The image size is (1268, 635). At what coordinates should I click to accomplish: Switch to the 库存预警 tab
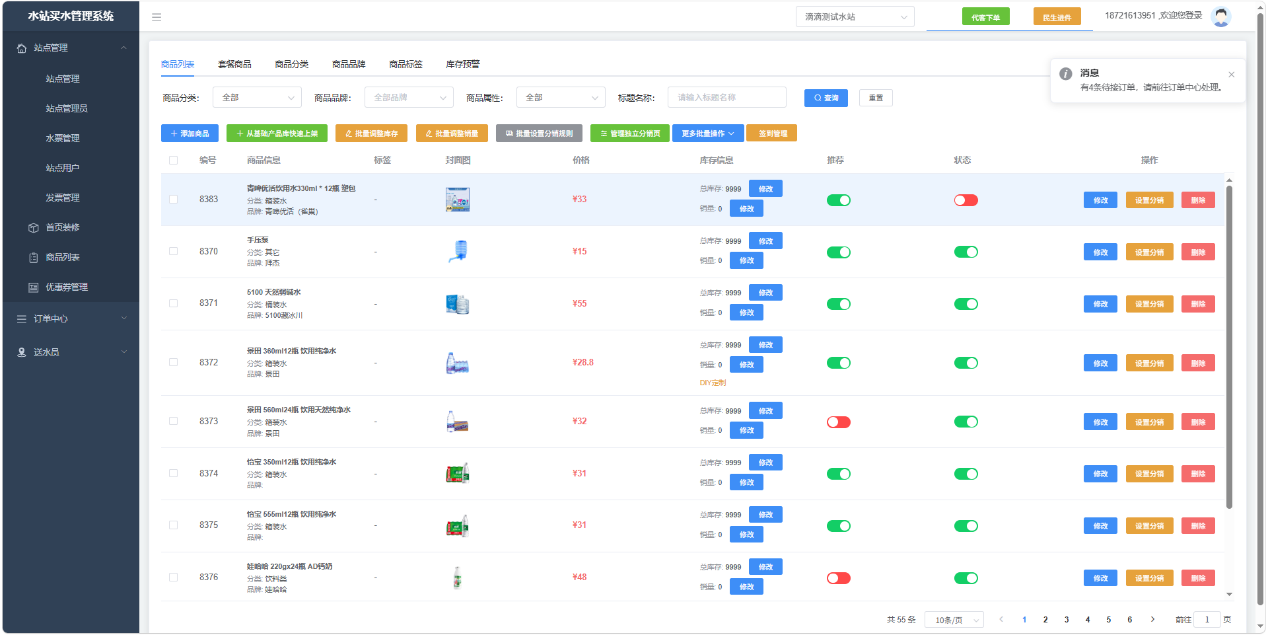coord(463,64)
